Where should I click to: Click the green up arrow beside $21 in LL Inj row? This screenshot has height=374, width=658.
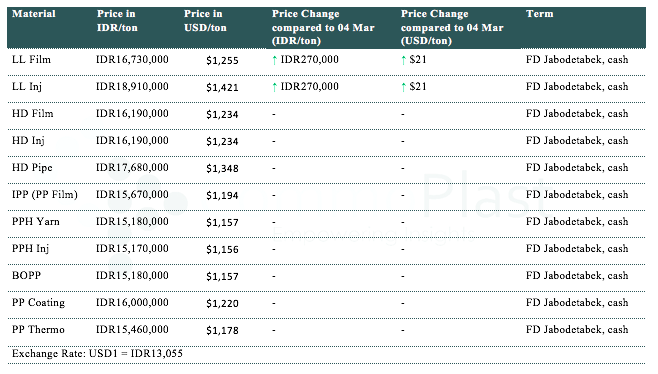tap(403, 87)
